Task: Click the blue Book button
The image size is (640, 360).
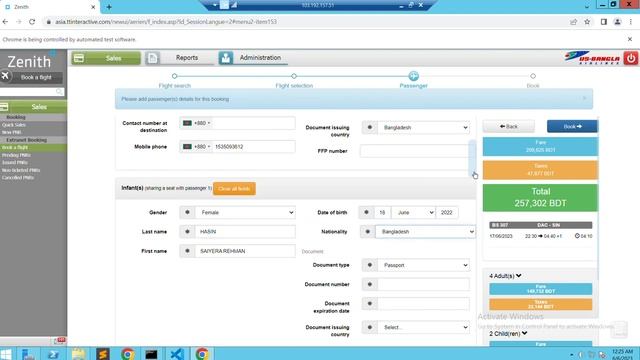Action: [x=572, y=127]
